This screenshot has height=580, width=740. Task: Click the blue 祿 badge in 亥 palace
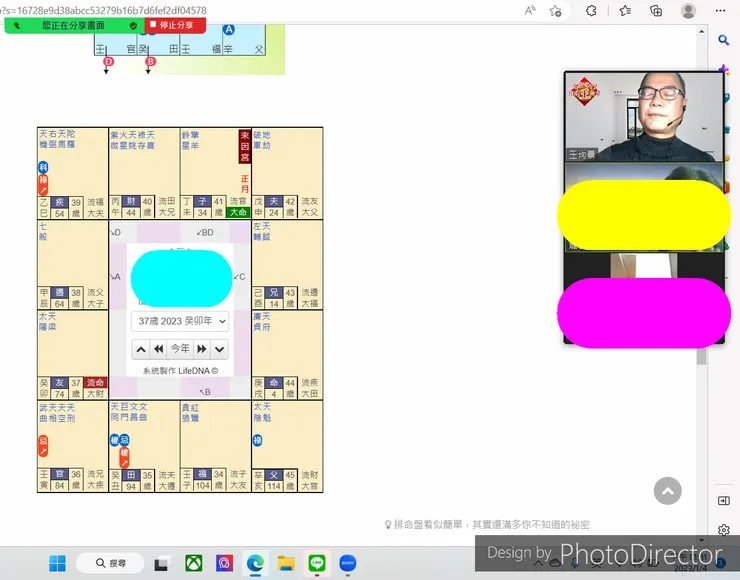point(258,440)
